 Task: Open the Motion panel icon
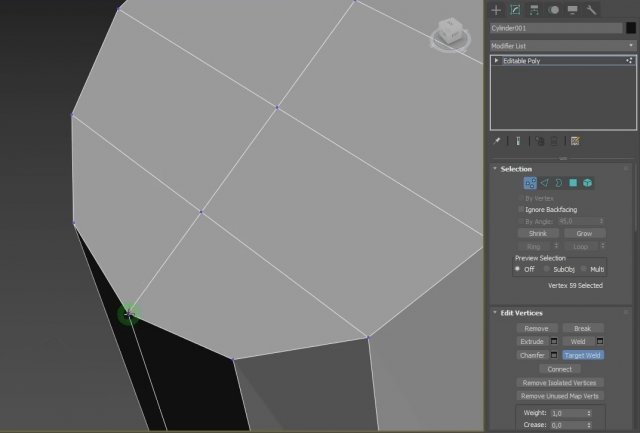[x=554, y=10]
